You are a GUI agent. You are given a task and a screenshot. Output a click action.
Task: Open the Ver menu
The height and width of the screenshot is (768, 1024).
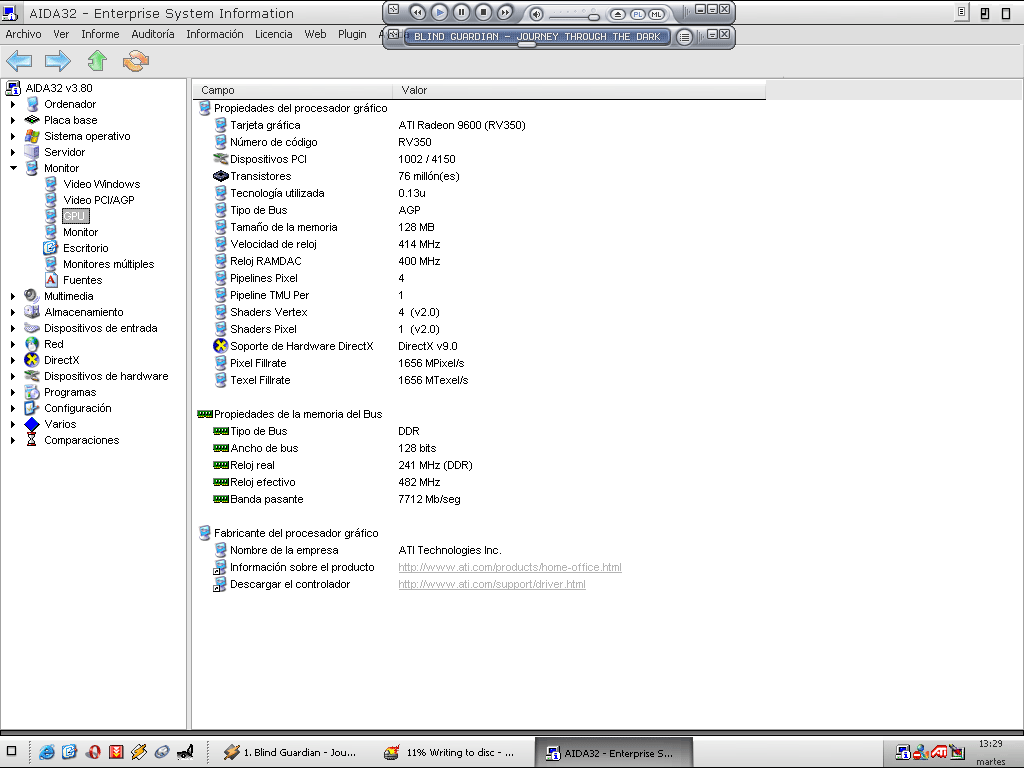[x=61, y=34]
